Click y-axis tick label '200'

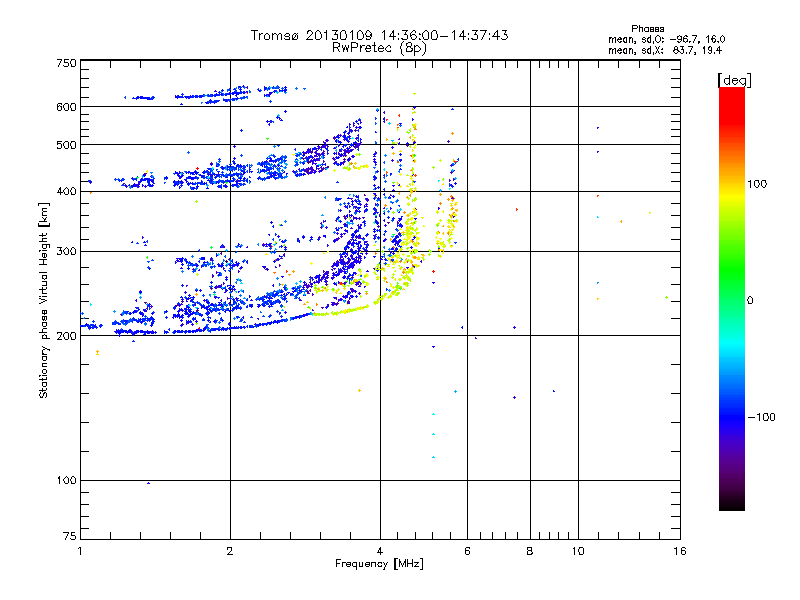67,336
